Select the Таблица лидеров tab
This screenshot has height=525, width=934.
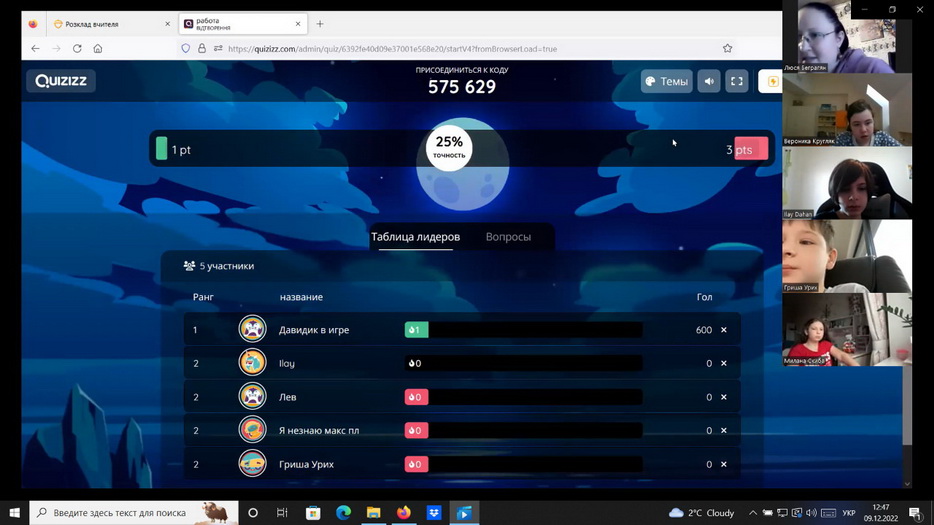(415, 237)
